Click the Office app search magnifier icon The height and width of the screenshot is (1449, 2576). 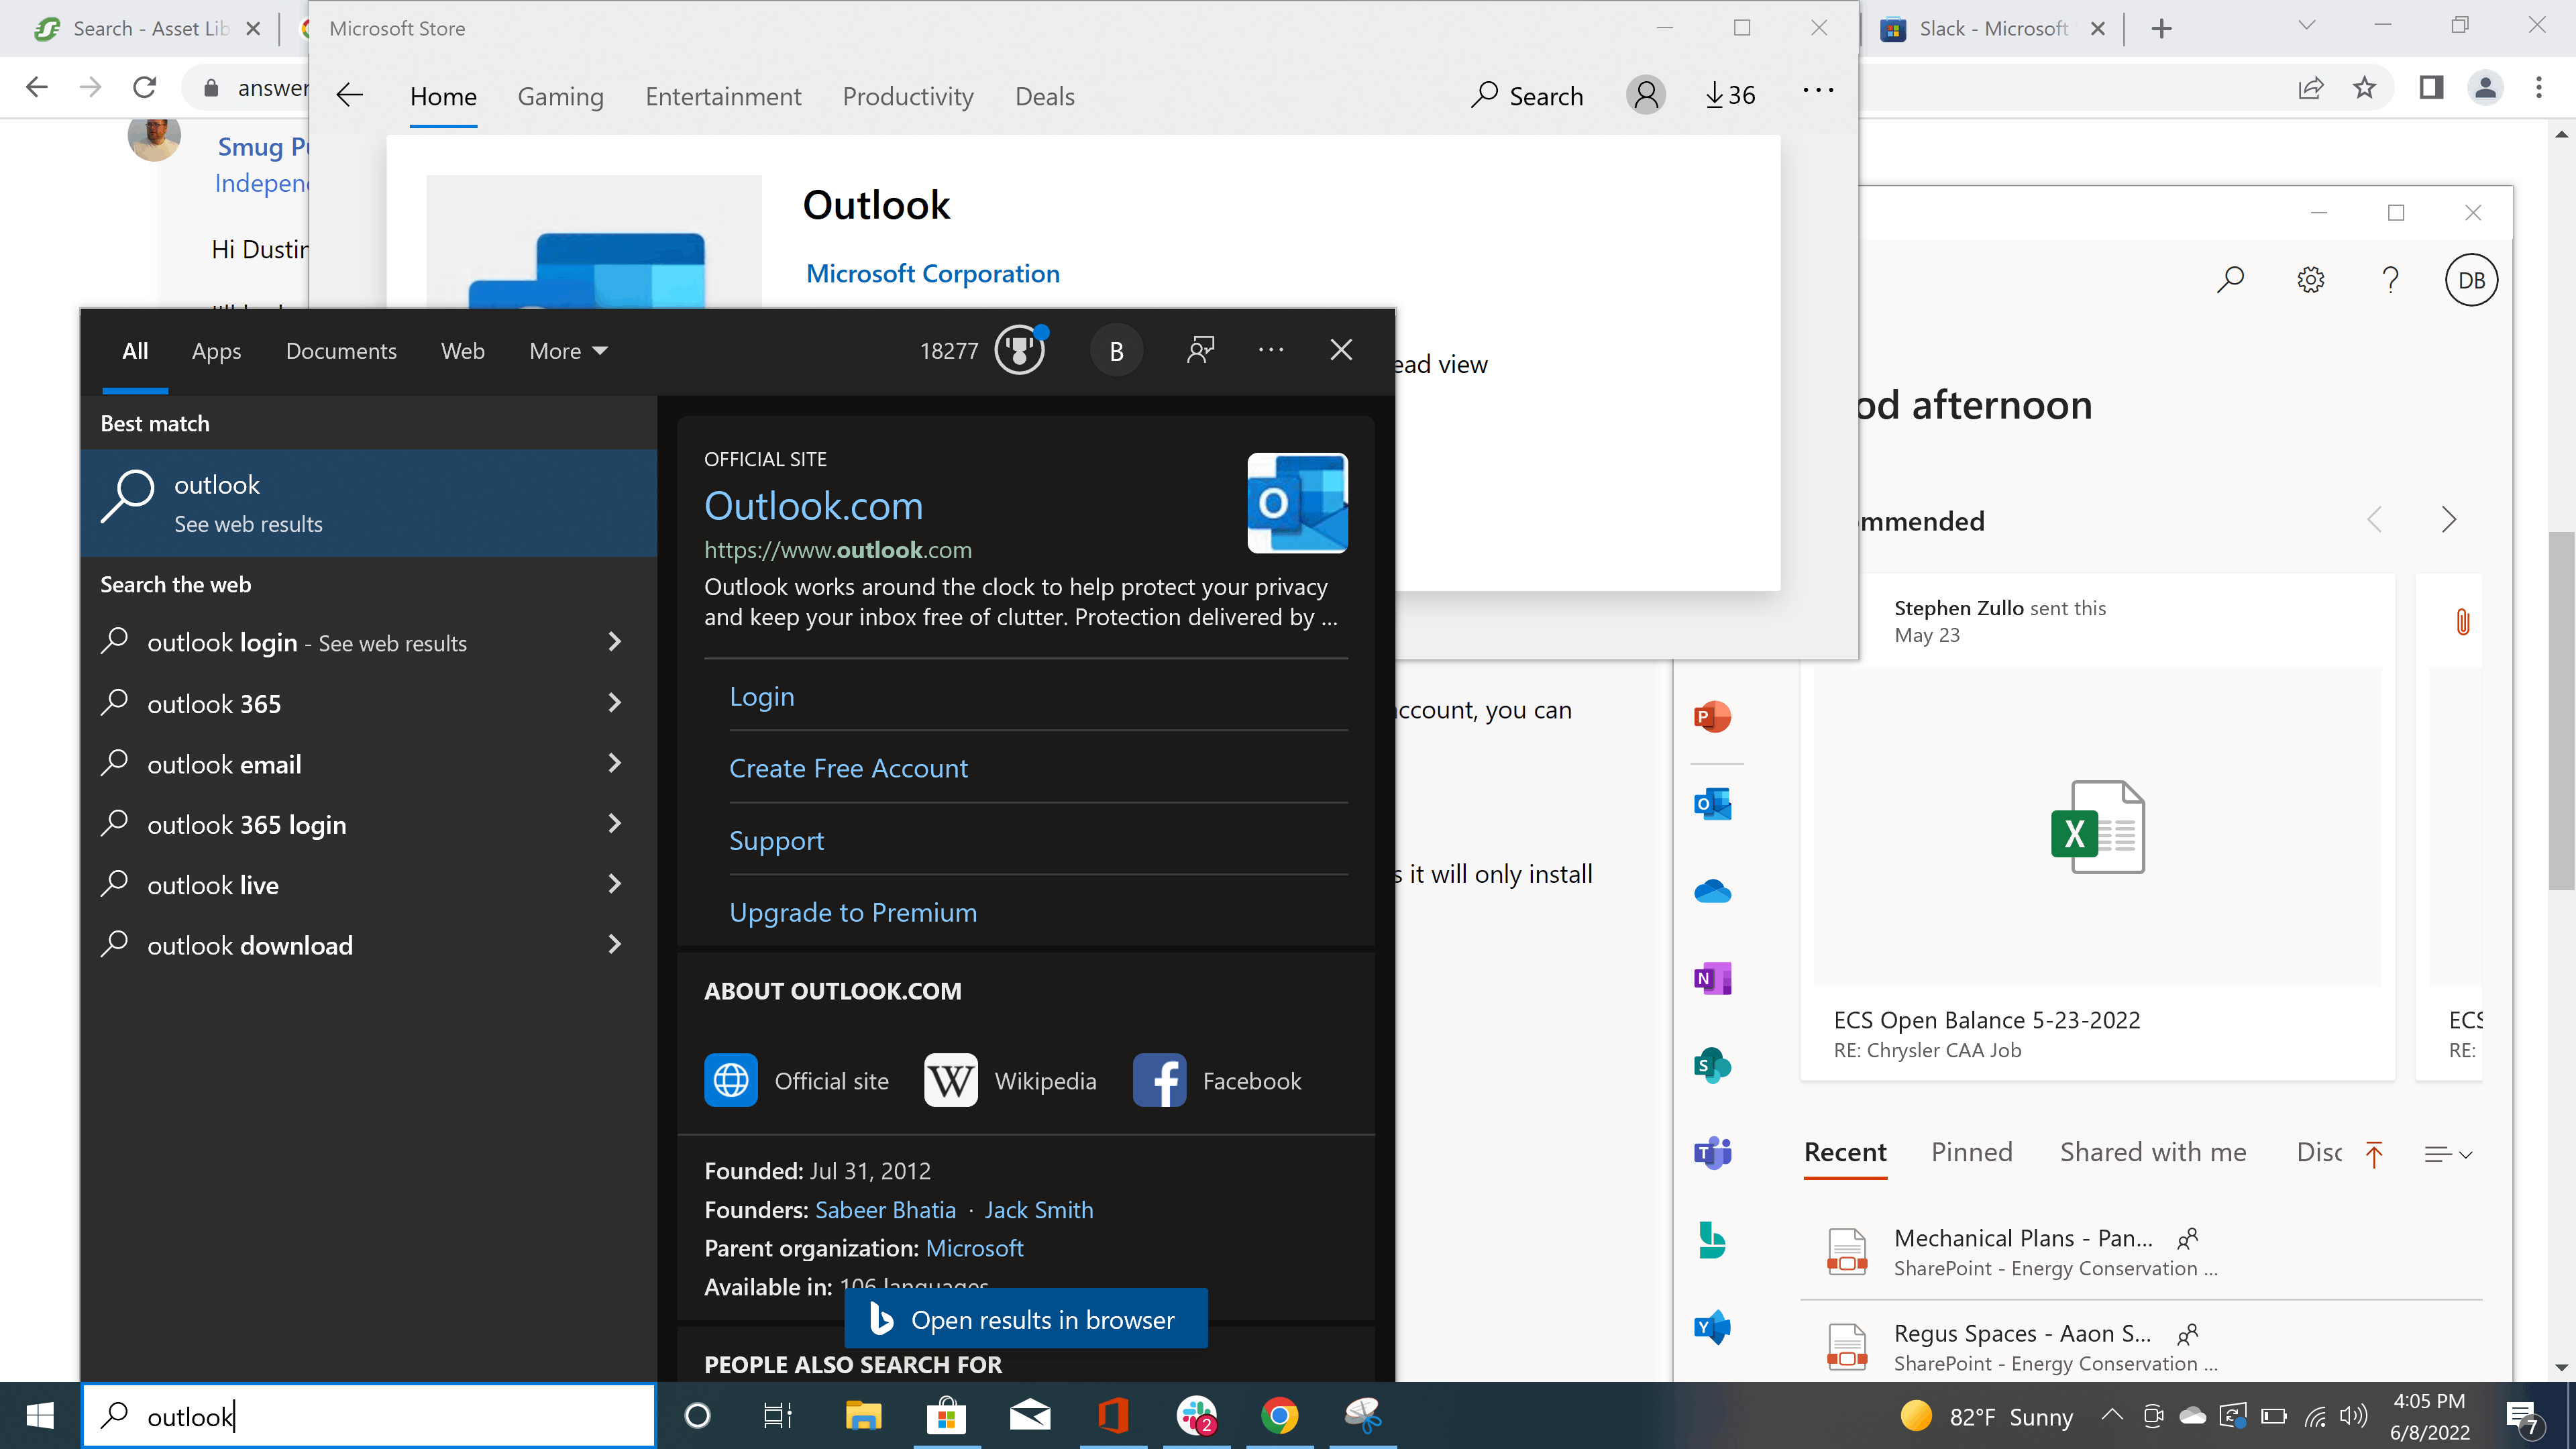coord(2230,280)
